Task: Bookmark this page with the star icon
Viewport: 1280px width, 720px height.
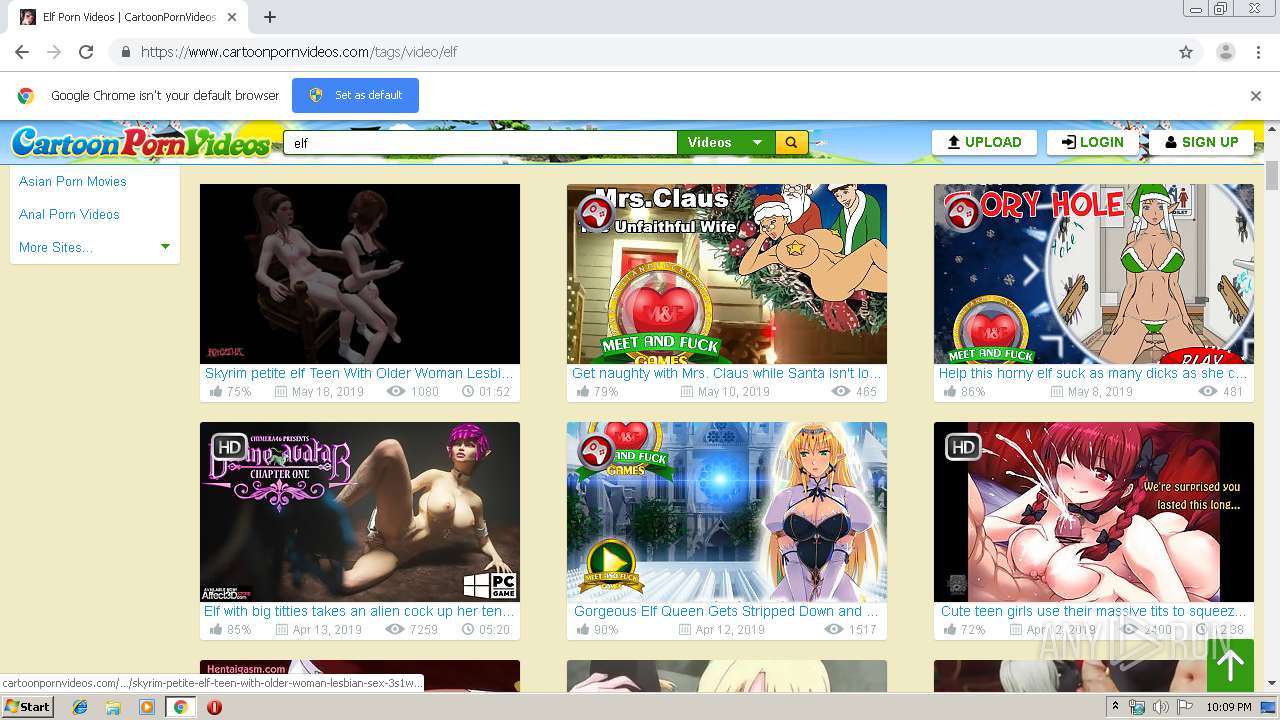Action: tap(1186, 52)
